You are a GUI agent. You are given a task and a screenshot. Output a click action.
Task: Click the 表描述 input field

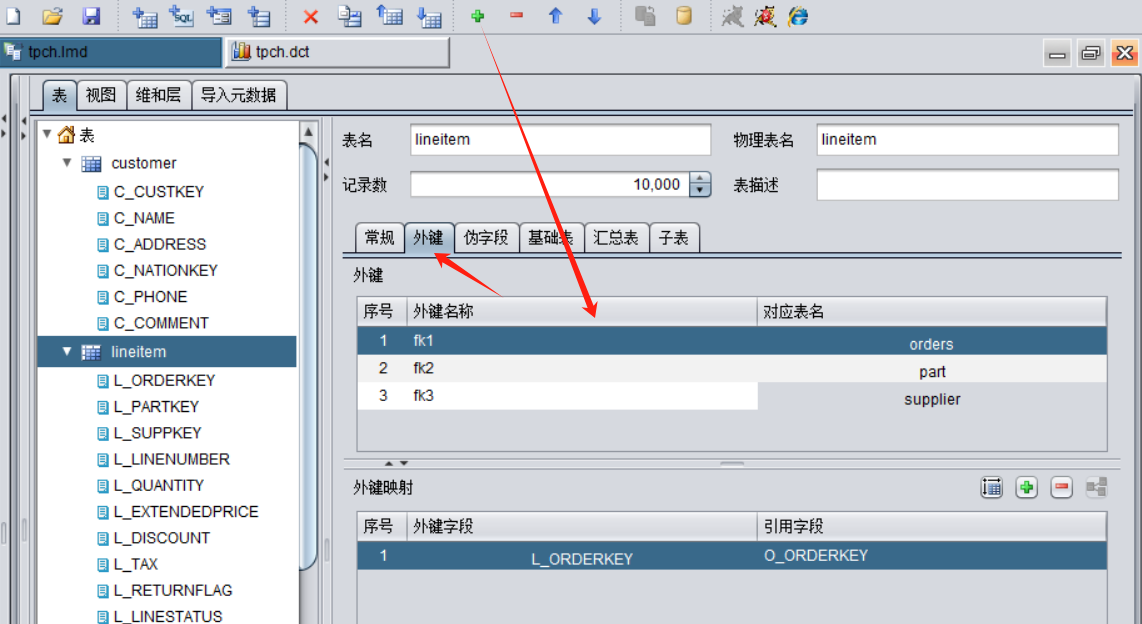966,185
